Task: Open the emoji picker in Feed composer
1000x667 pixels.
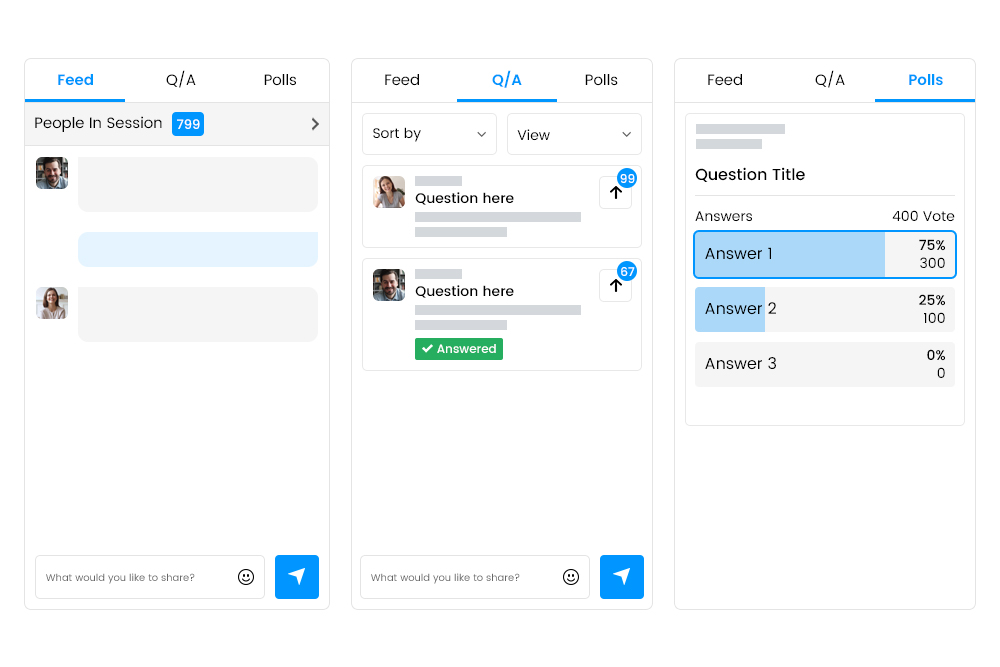Action: [x=246, y=577]
